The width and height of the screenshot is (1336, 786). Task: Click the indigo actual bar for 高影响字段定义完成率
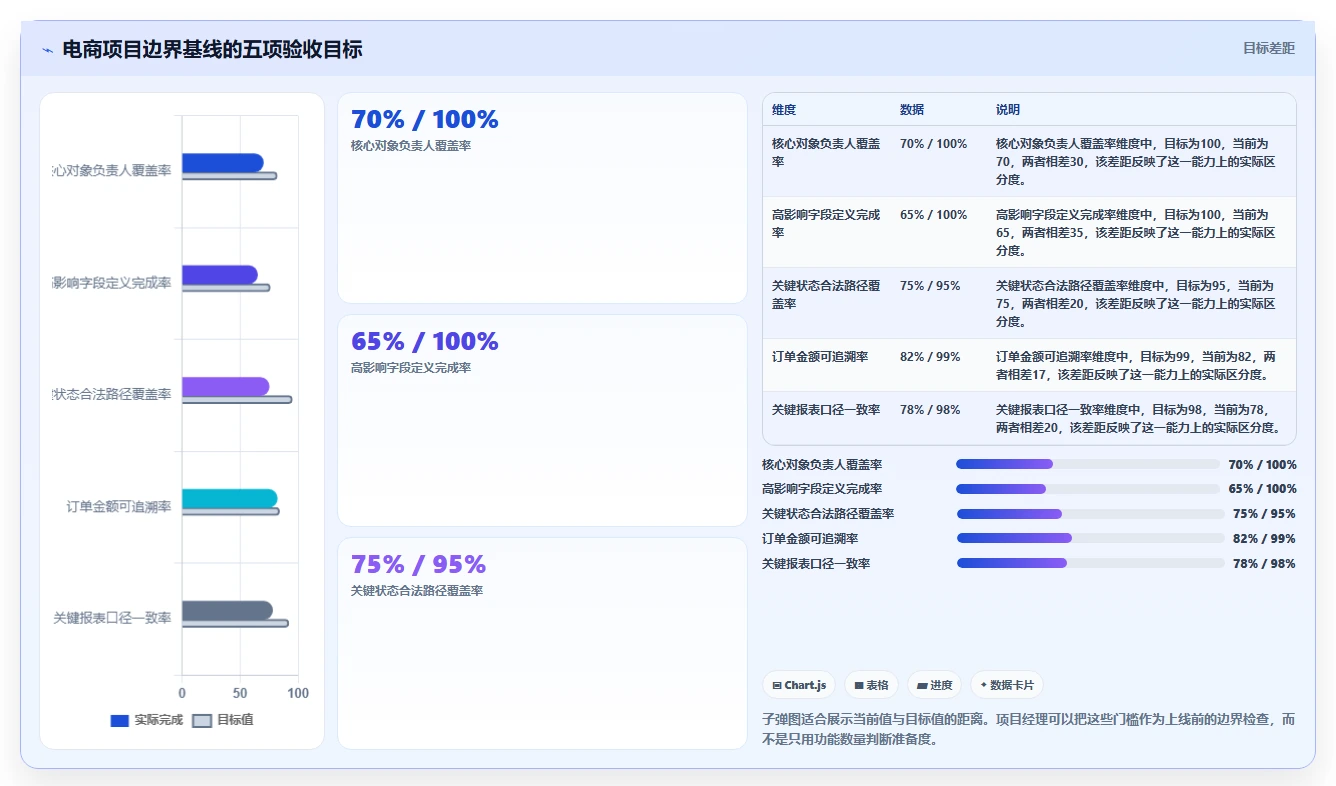point(219,275)
